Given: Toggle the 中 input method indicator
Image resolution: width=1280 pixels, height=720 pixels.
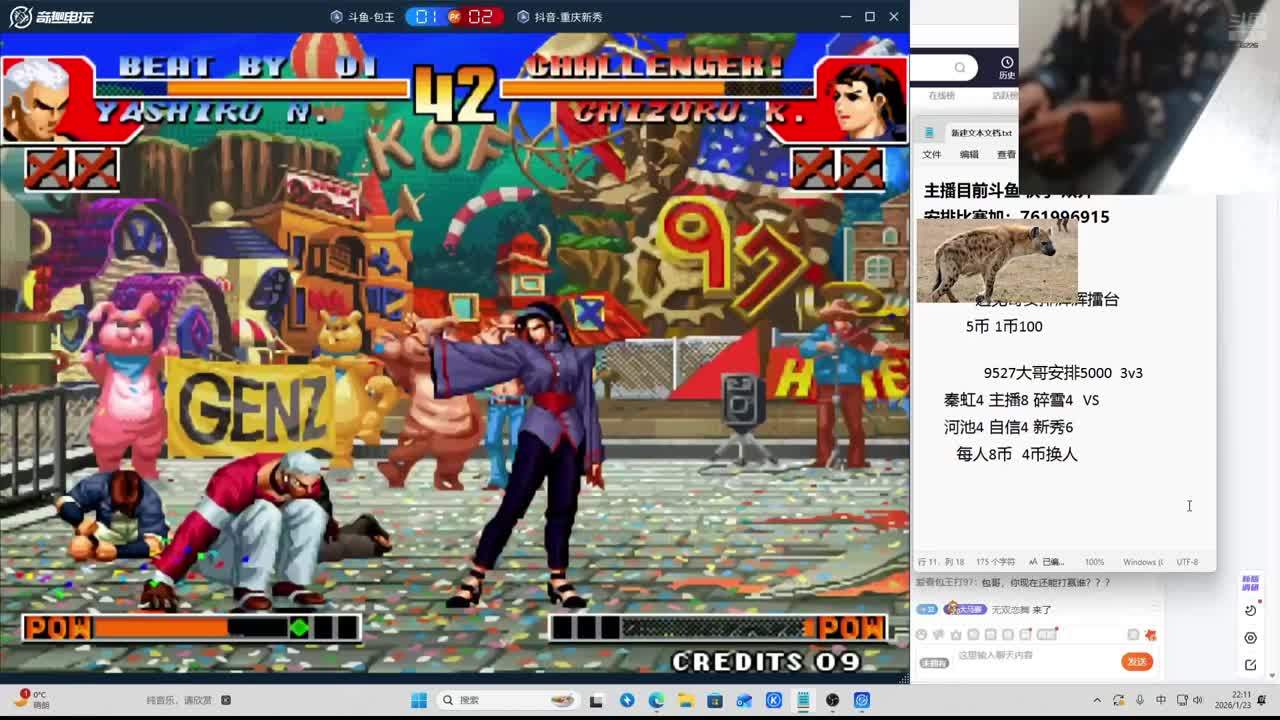Looking at the screenshot, I should (x=1161, y=700).
